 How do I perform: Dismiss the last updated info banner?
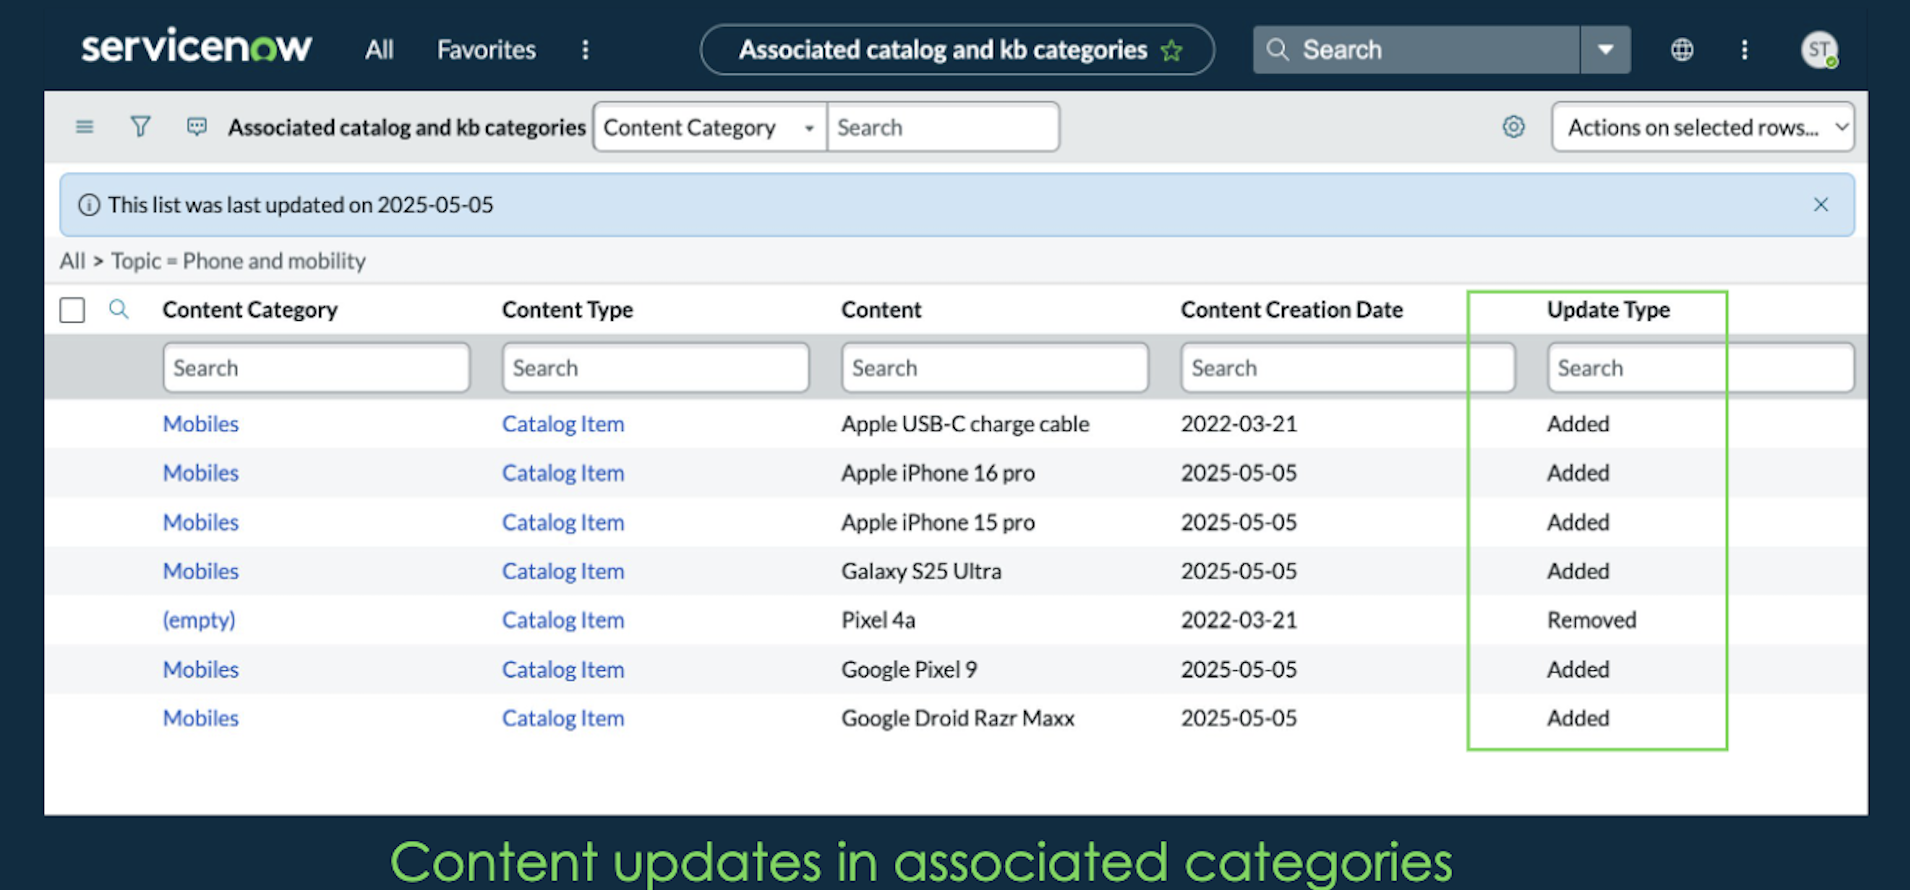click(1821, 205)
